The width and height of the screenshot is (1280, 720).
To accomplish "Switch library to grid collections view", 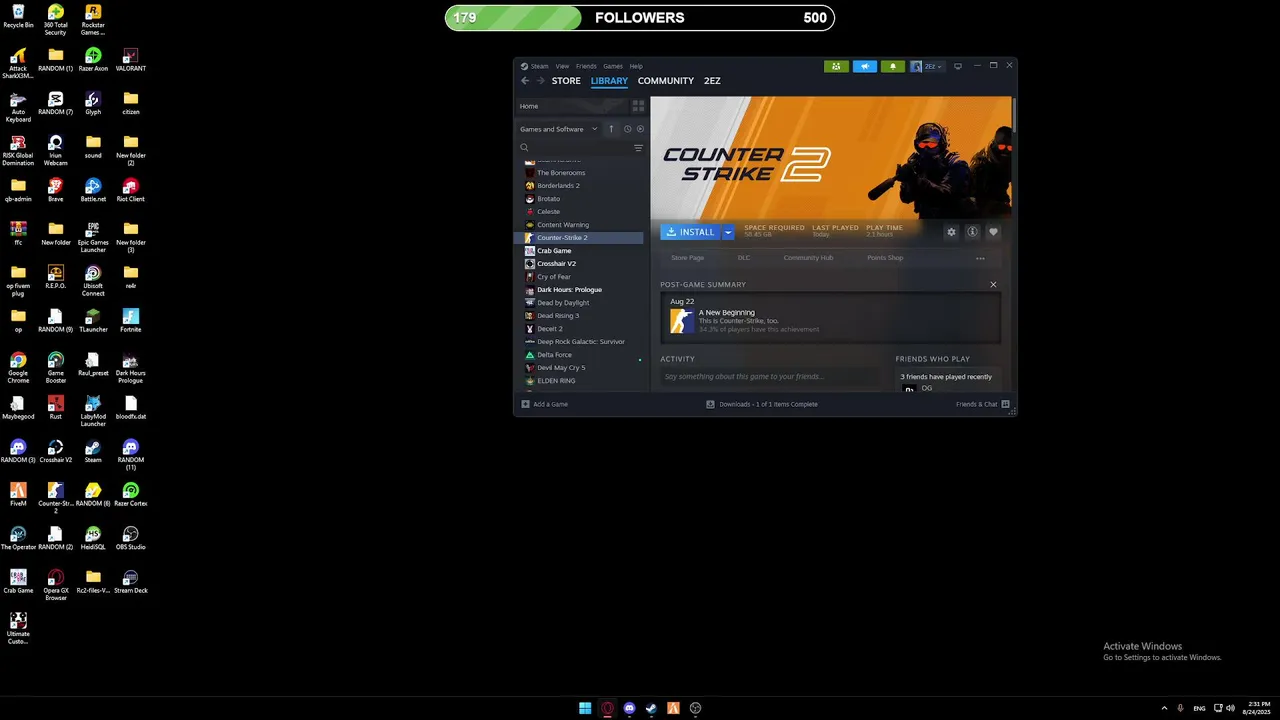I will 638,106.
